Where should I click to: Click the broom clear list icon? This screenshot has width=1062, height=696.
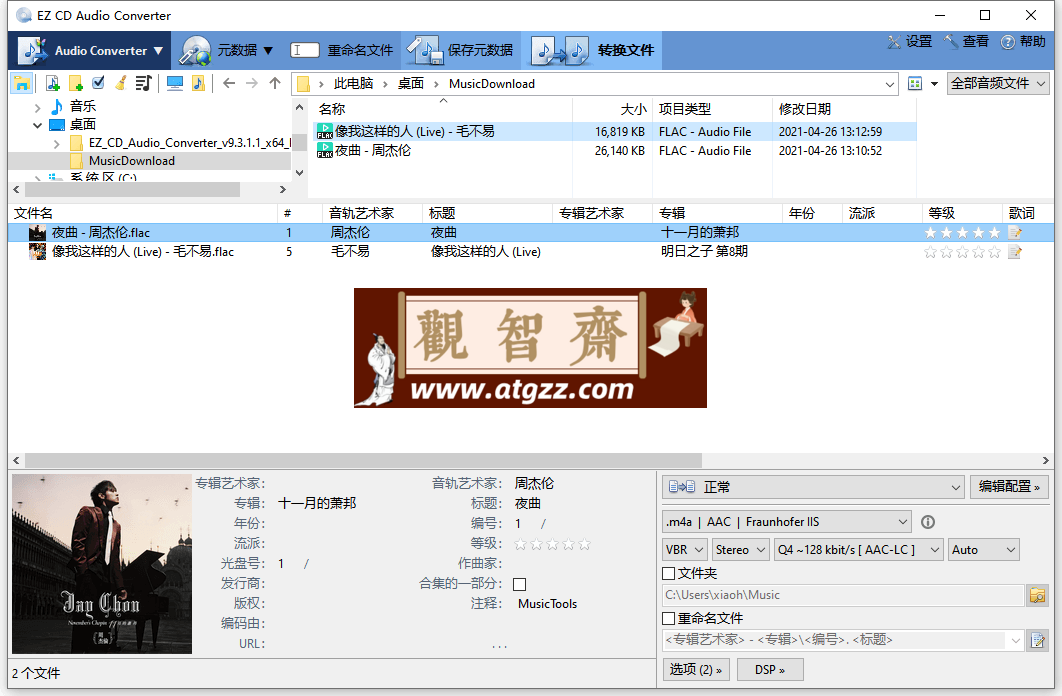[x=121, y=83]
